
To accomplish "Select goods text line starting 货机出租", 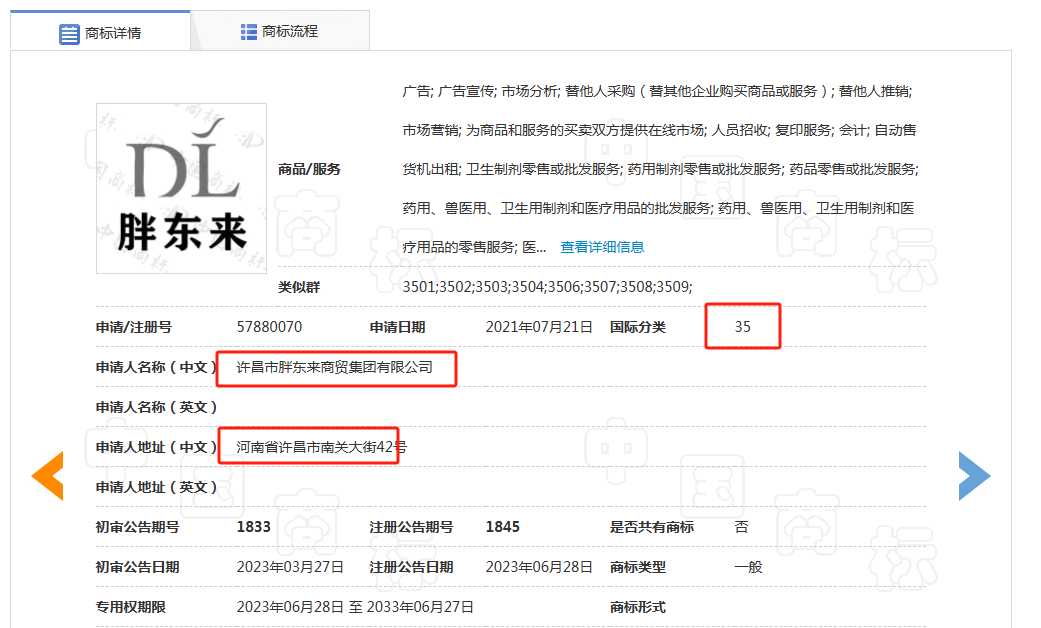I will [661, 169].
